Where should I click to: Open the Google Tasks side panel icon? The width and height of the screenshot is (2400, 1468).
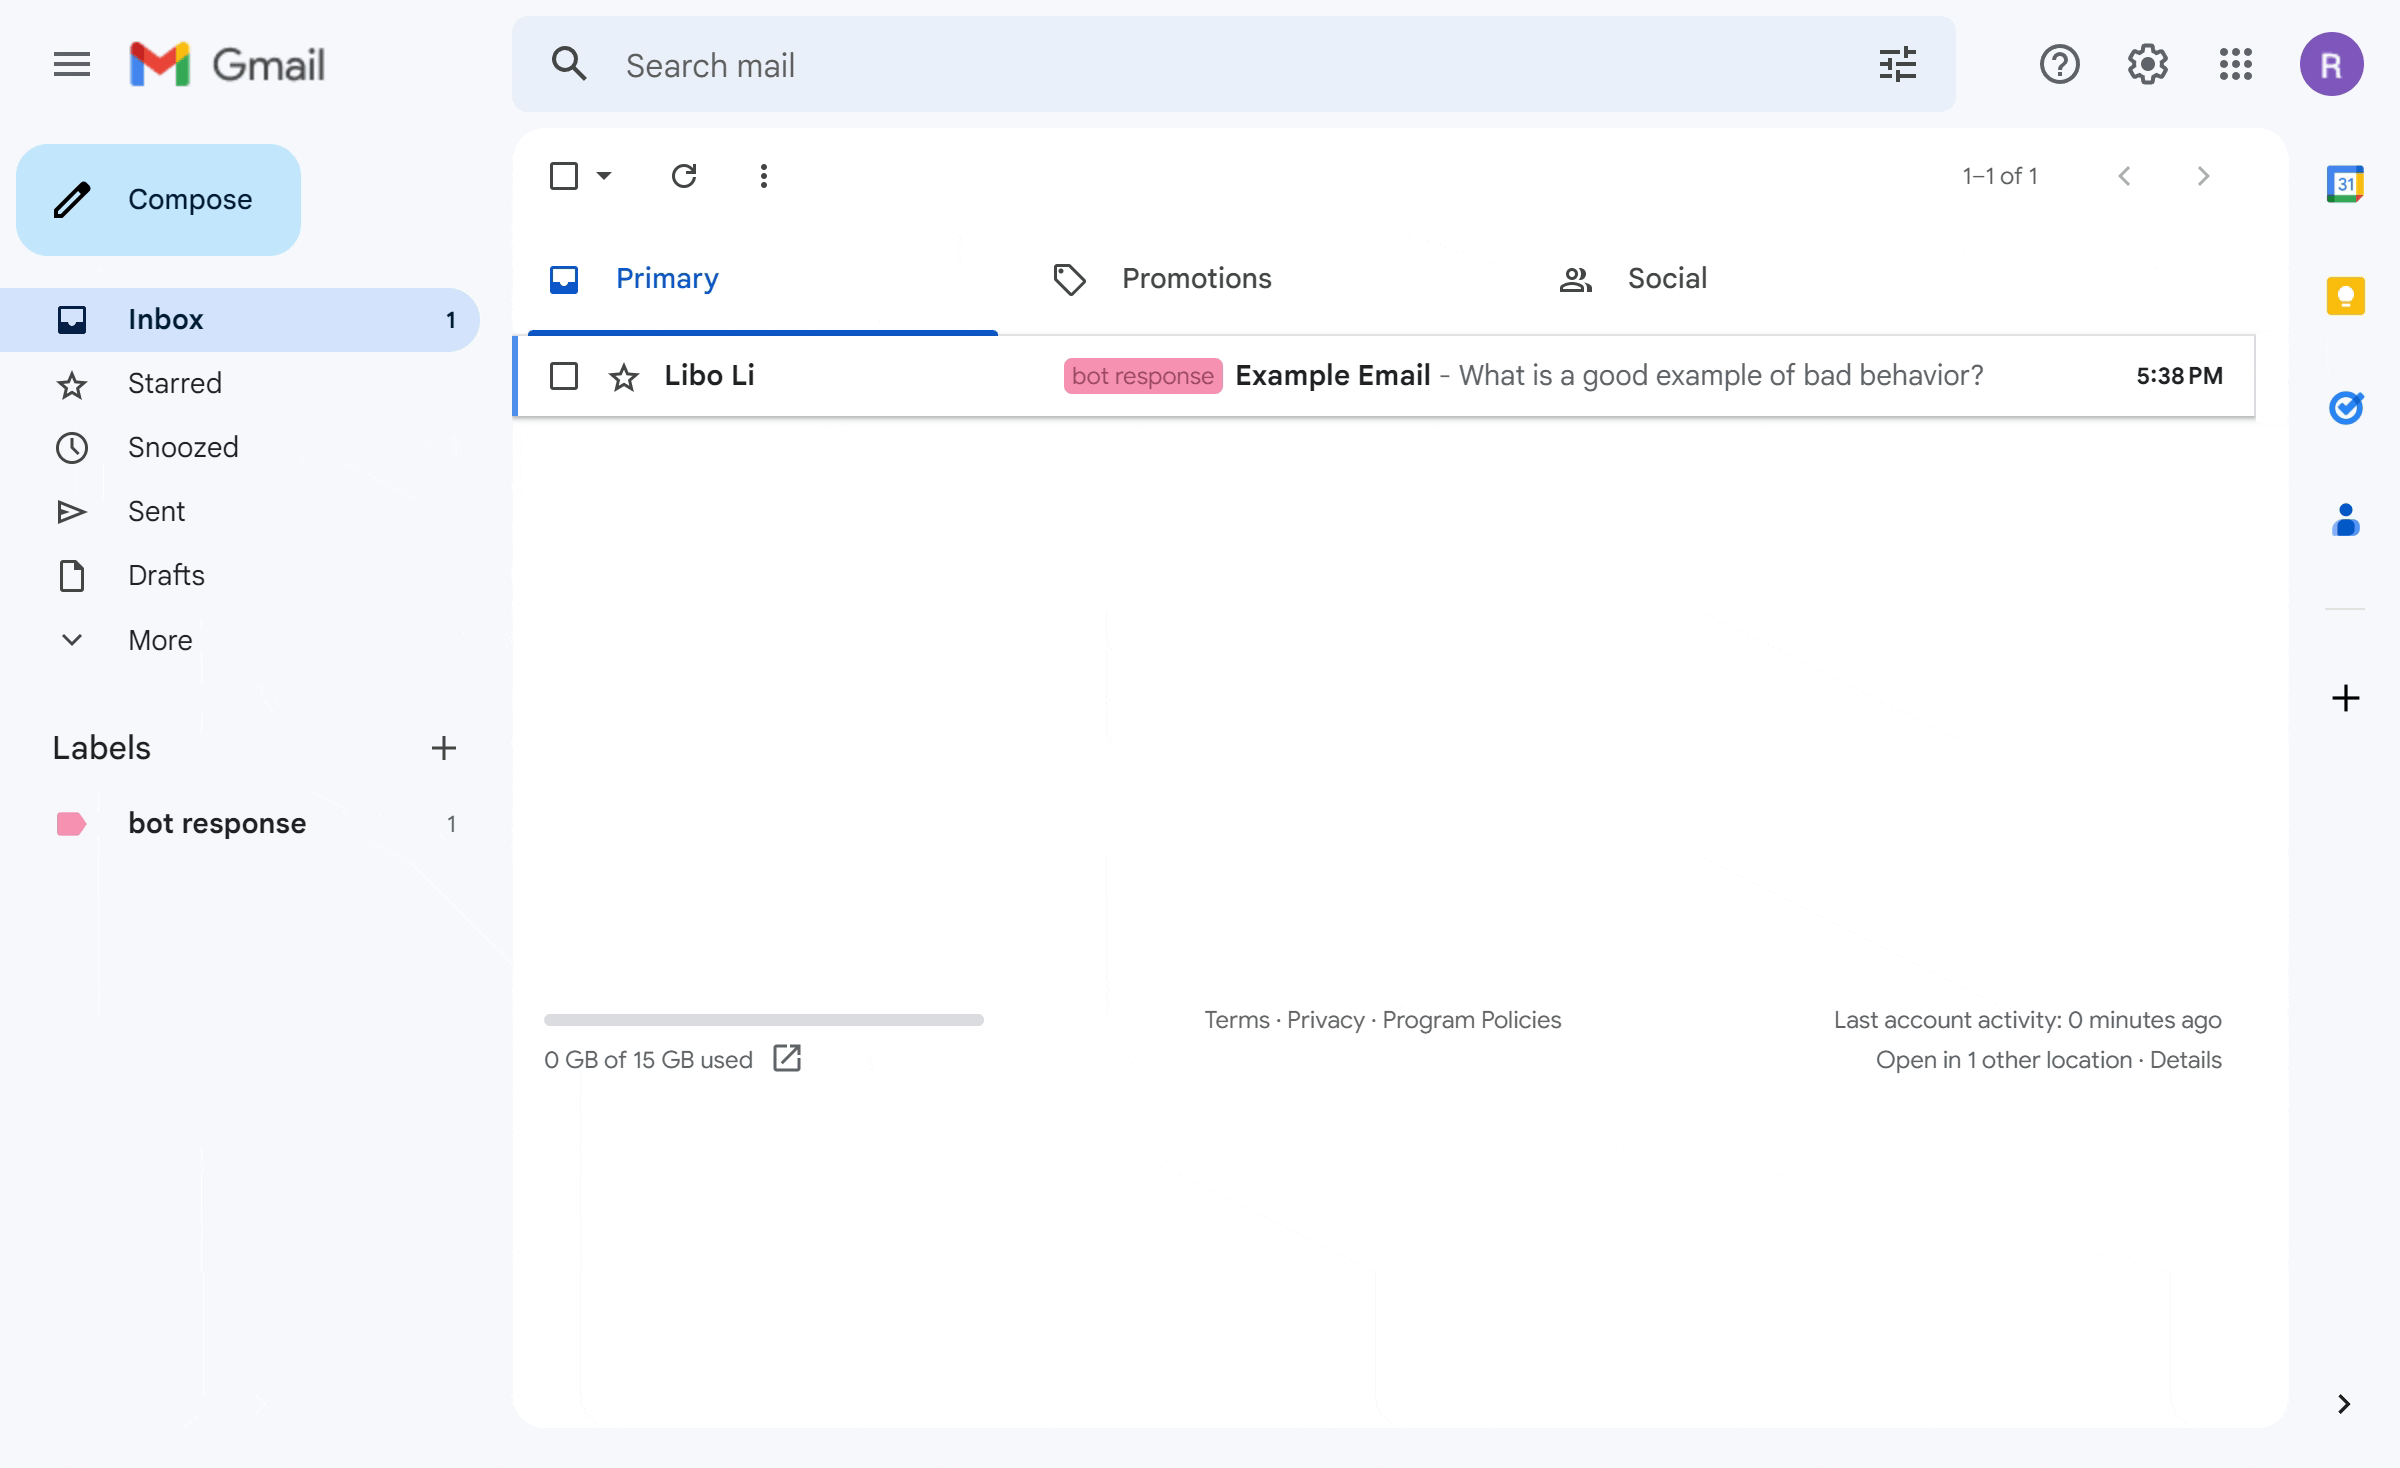pyautogui.click(x=2345, y=408)
